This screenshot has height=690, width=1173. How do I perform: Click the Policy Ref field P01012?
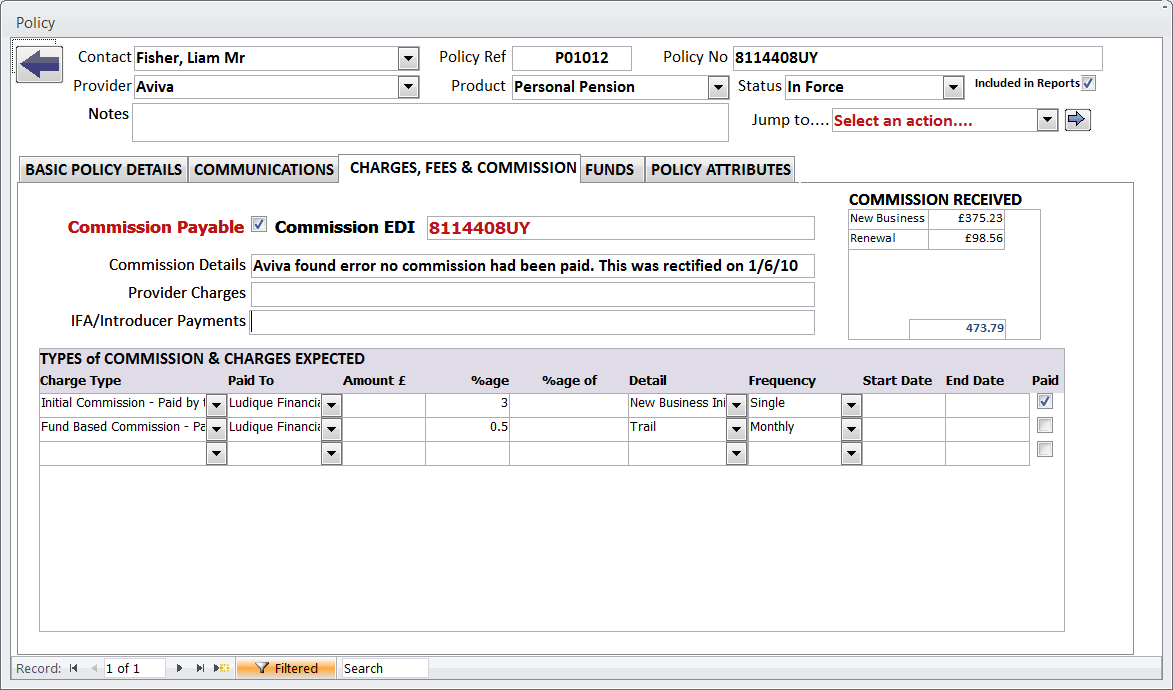pyautogui.click(x=572, y=58)
